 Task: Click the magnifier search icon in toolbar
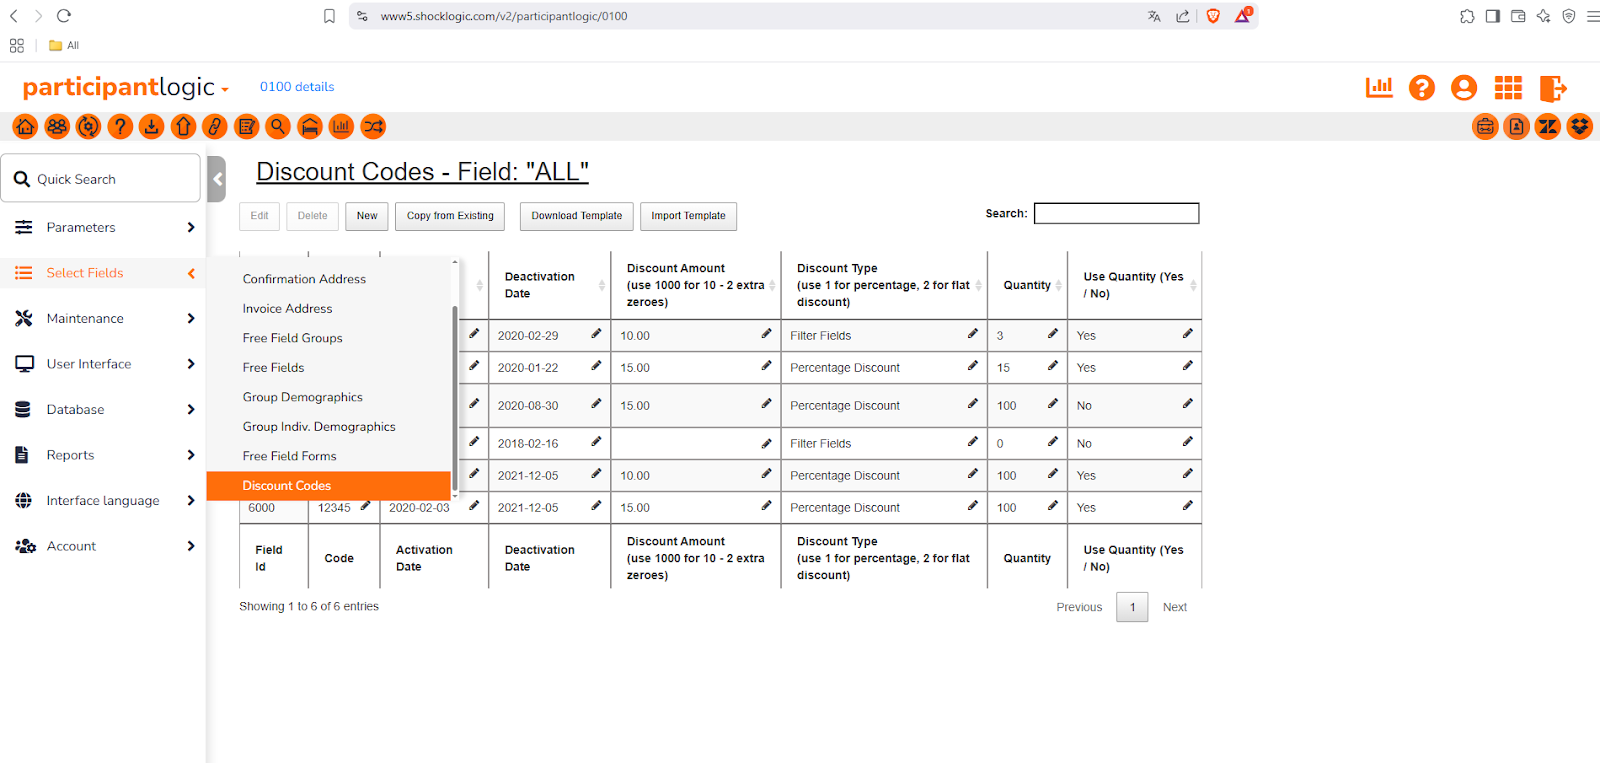pyautogui.click(x=278, y=127)
